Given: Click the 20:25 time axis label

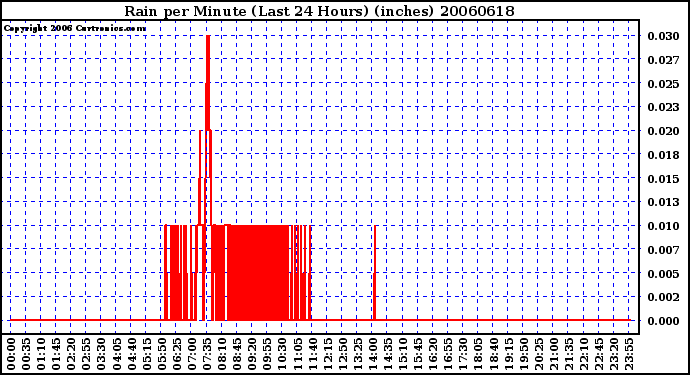Looking at the screenshot, I should tap(538, 354).
